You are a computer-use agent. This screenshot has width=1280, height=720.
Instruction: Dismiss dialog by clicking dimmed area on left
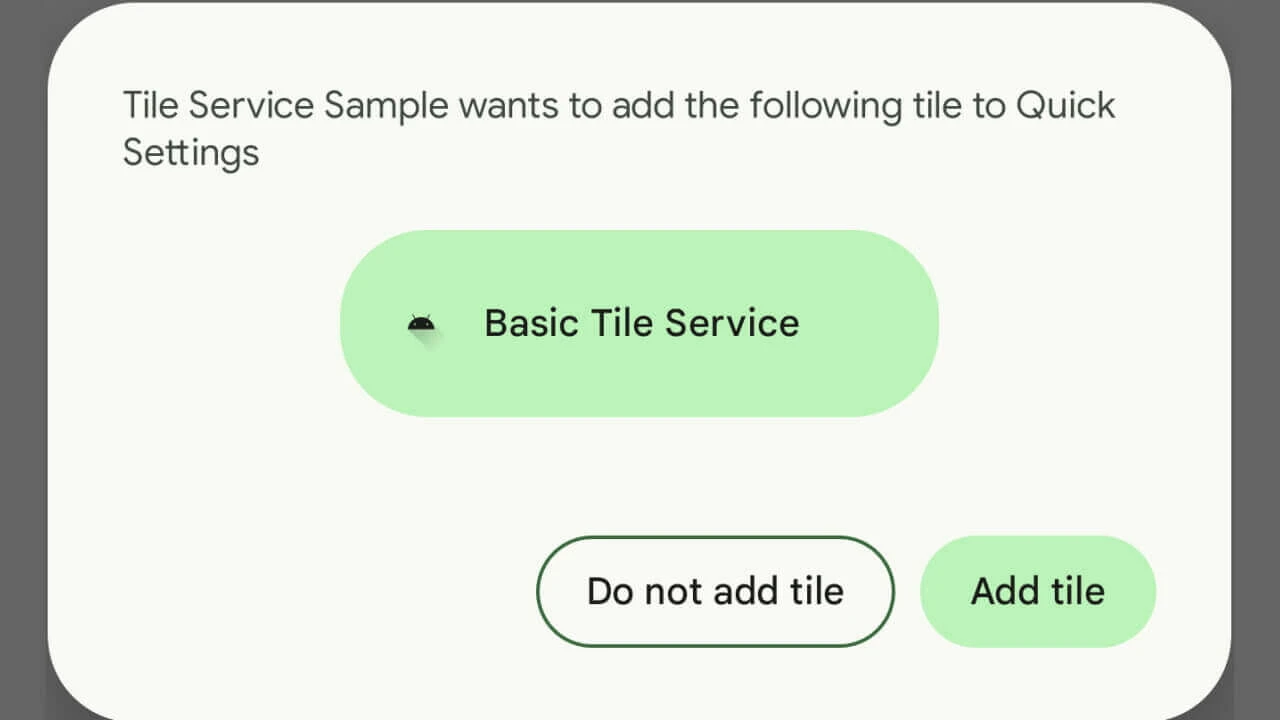pos(22,360)
